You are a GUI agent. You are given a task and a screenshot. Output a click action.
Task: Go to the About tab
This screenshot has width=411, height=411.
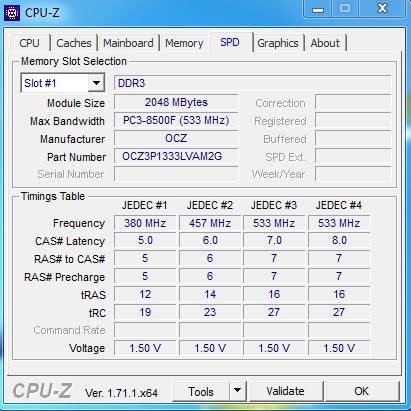click(x=325, y=43)
